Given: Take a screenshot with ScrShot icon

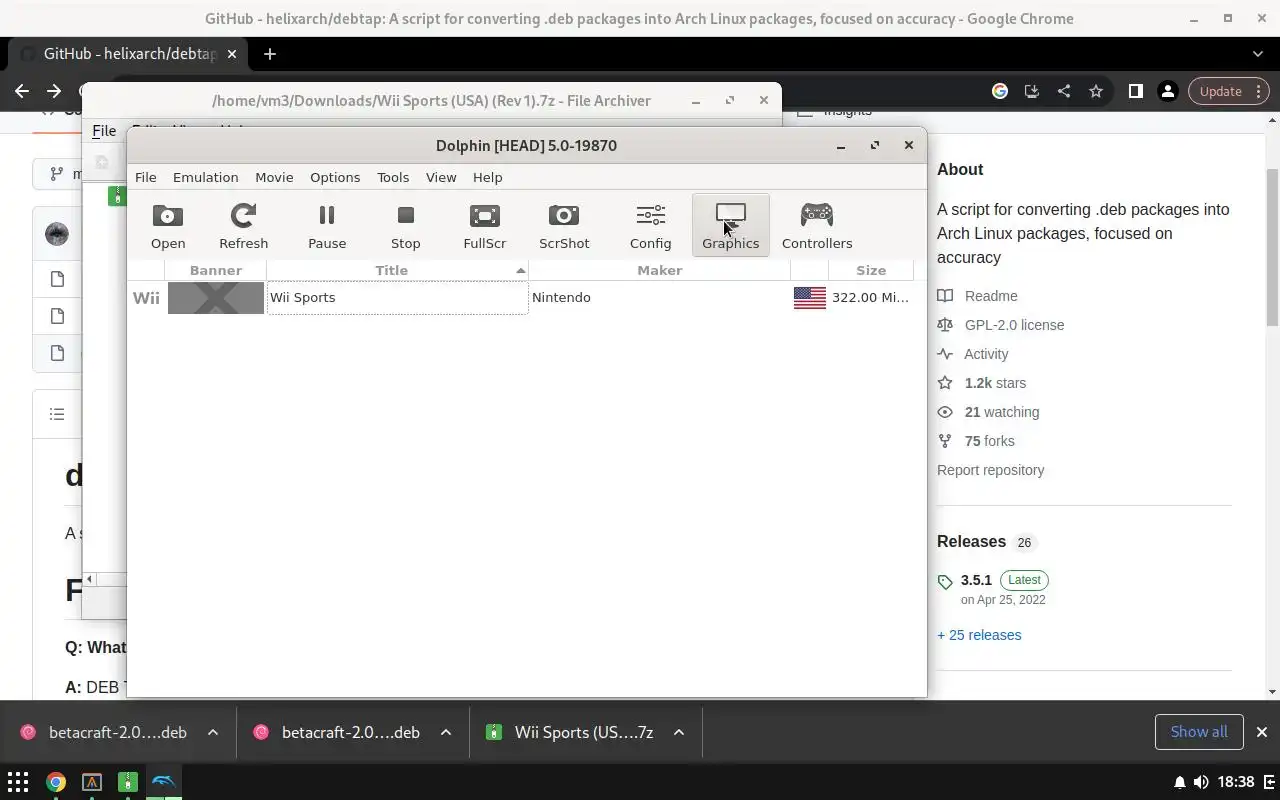Looking at the screenshot, I should [x=564, y=225].
